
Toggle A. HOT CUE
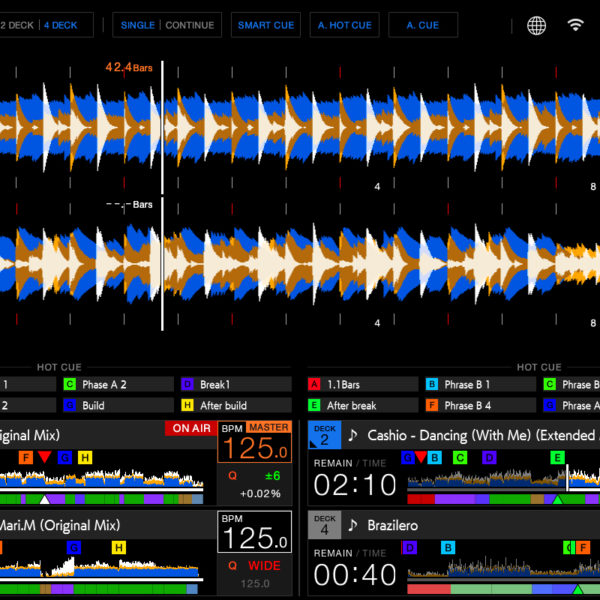344,25
